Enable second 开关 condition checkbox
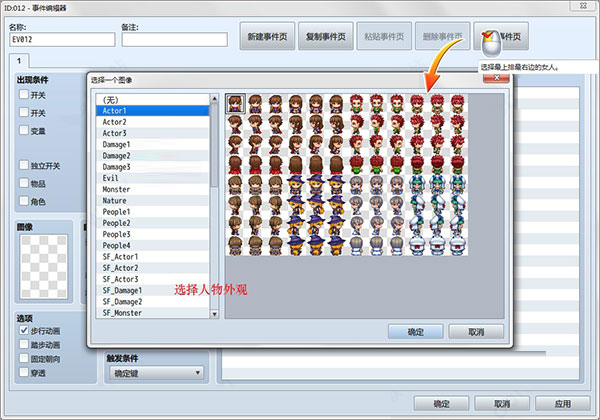This screenshot has height=420, width=600. coord(24,112)
